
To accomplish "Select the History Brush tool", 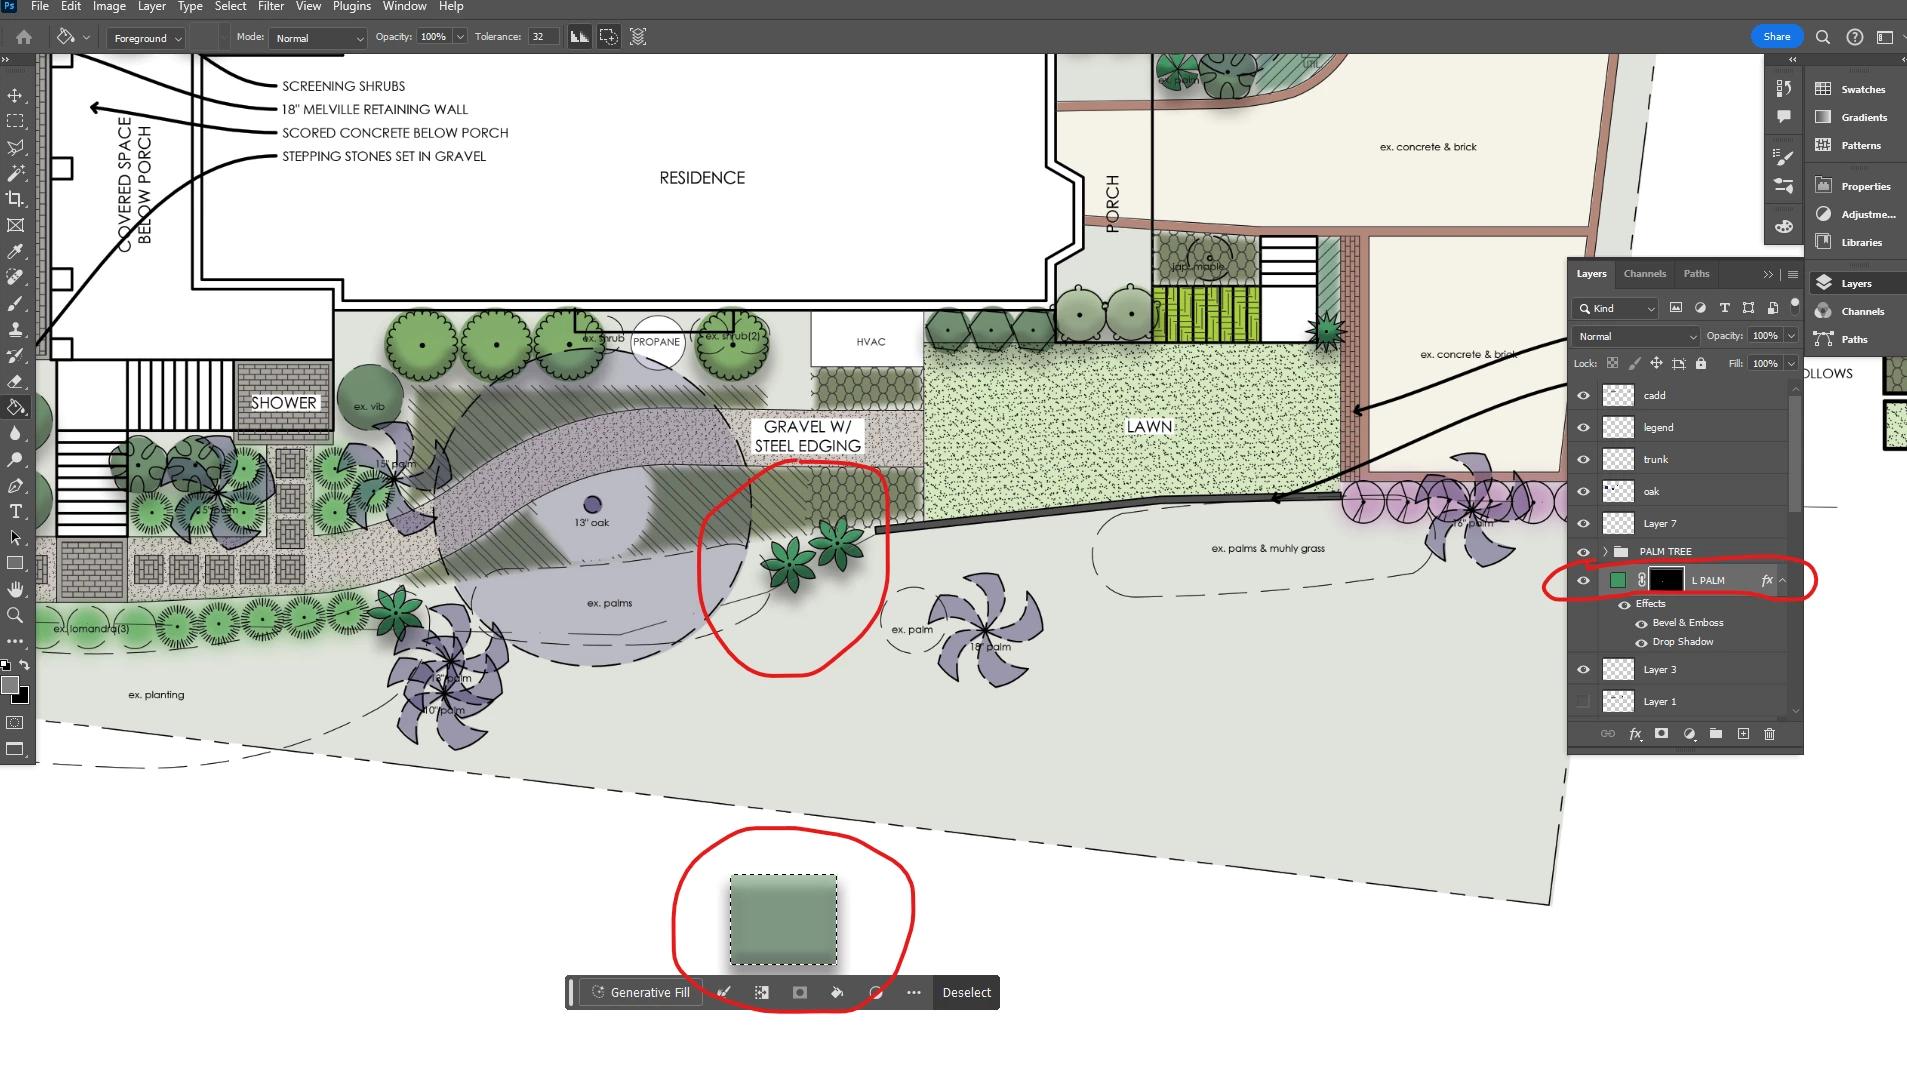I will click(15, 355).
